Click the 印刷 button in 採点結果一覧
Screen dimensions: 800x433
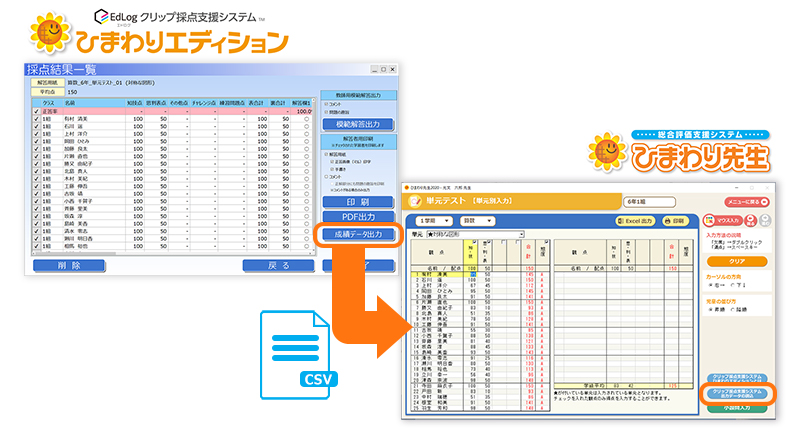click(358, 202)
